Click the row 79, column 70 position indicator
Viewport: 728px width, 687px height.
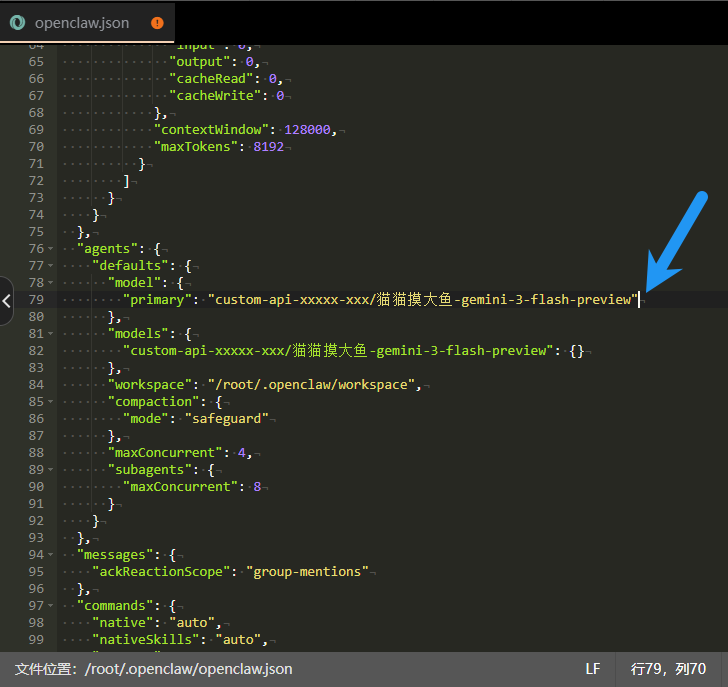pyautogui.click(x=668, y=668)
